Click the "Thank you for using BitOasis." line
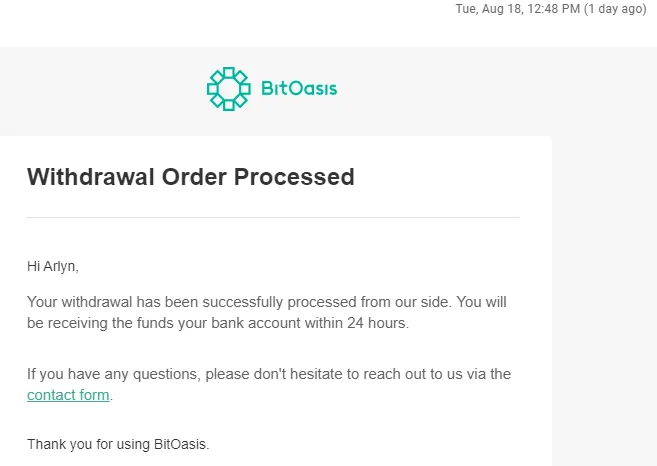Screen dimensions: 657x466 (x=118, y=444)
